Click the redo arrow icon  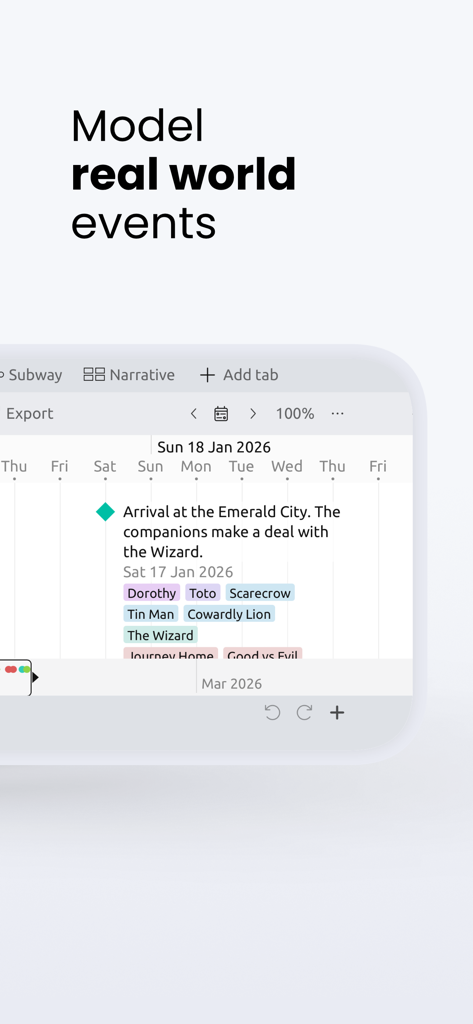(x=304, y=712)
